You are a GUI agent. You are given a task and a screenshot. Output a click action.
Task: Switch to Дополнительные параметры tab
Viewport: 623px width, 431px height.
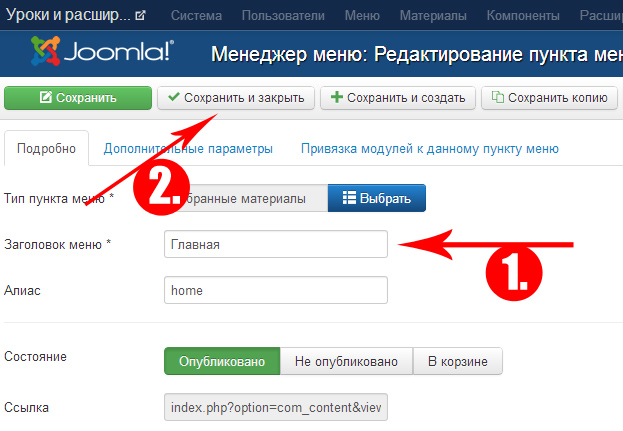coord(188,149)
